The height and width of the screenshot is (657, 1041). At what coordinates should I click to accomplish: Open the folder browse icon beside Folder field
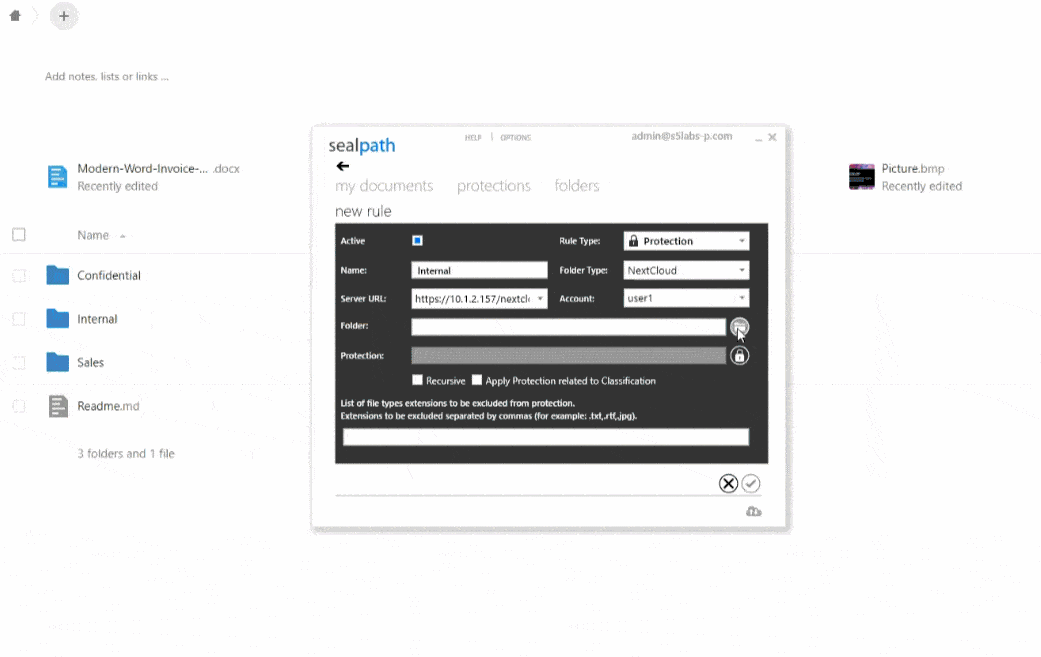click(x=740, y=327)
